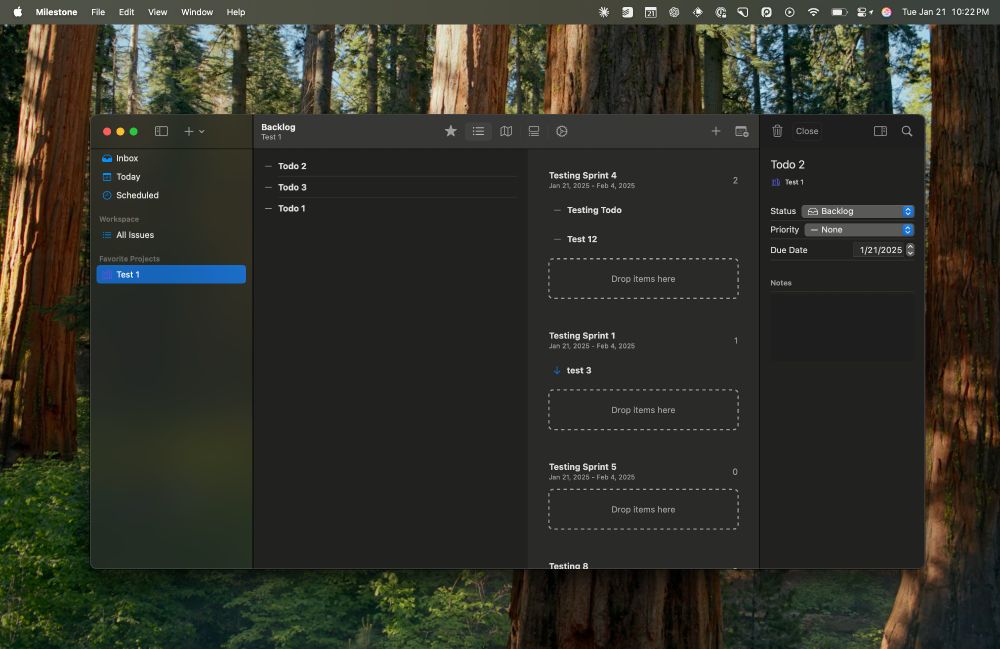Open the Edit menu
The height and width of the screenshot is (649, 1000).
pyautogui.click(x=126, y=12)
